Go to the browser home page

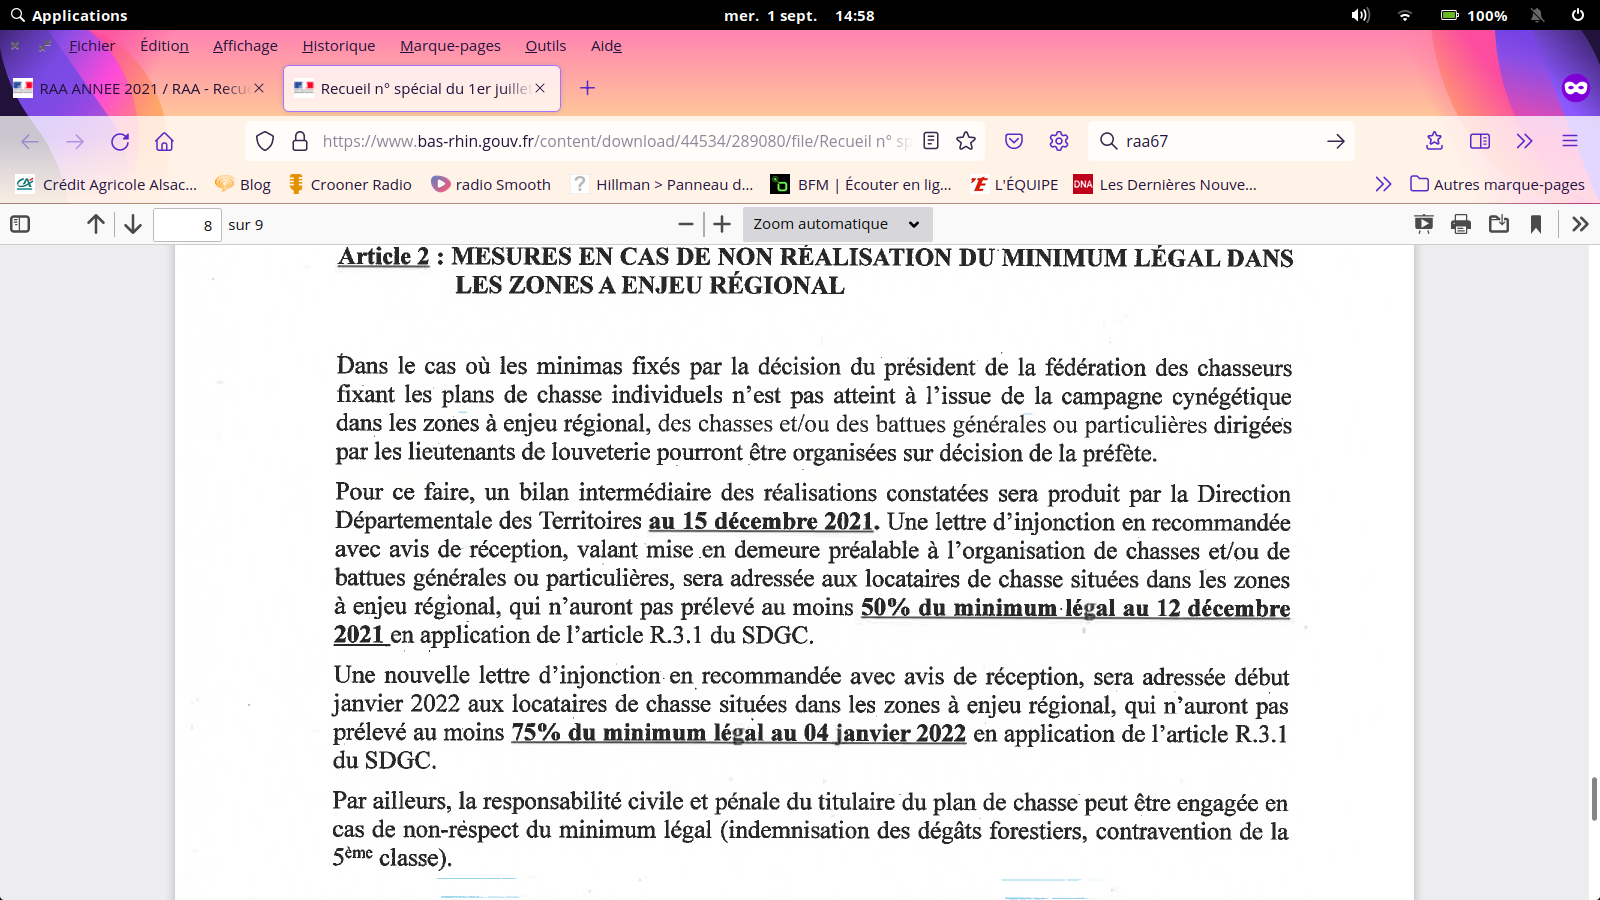click(x=164, y=141)
